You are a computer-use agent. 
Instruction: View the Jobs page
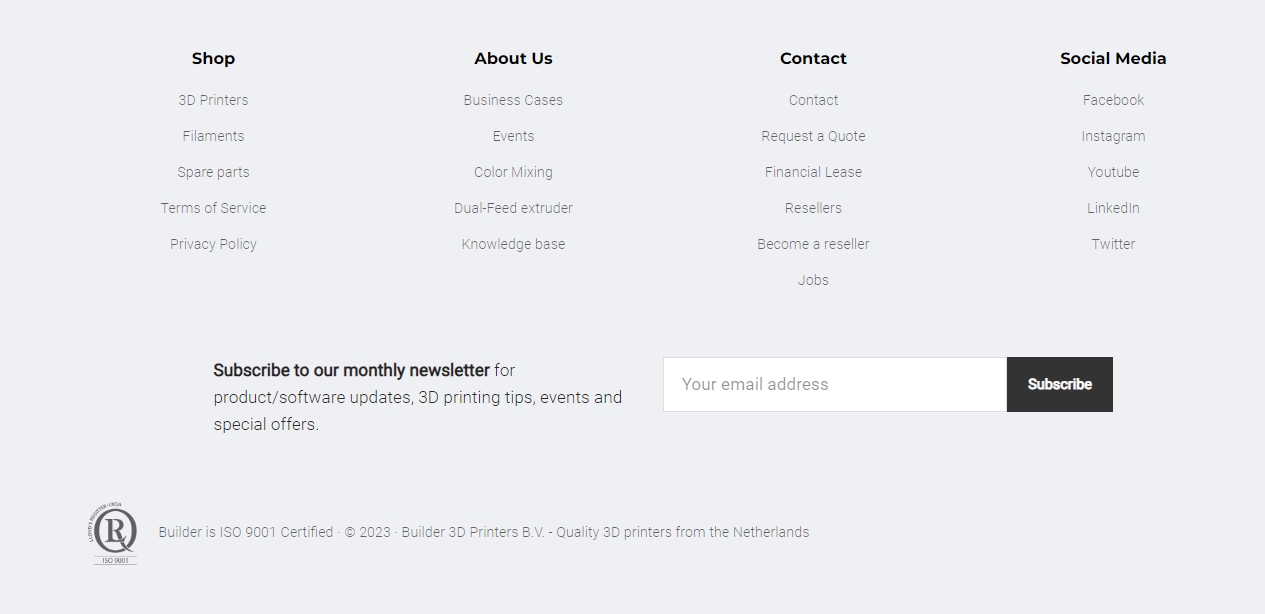(x=813, y=280)
